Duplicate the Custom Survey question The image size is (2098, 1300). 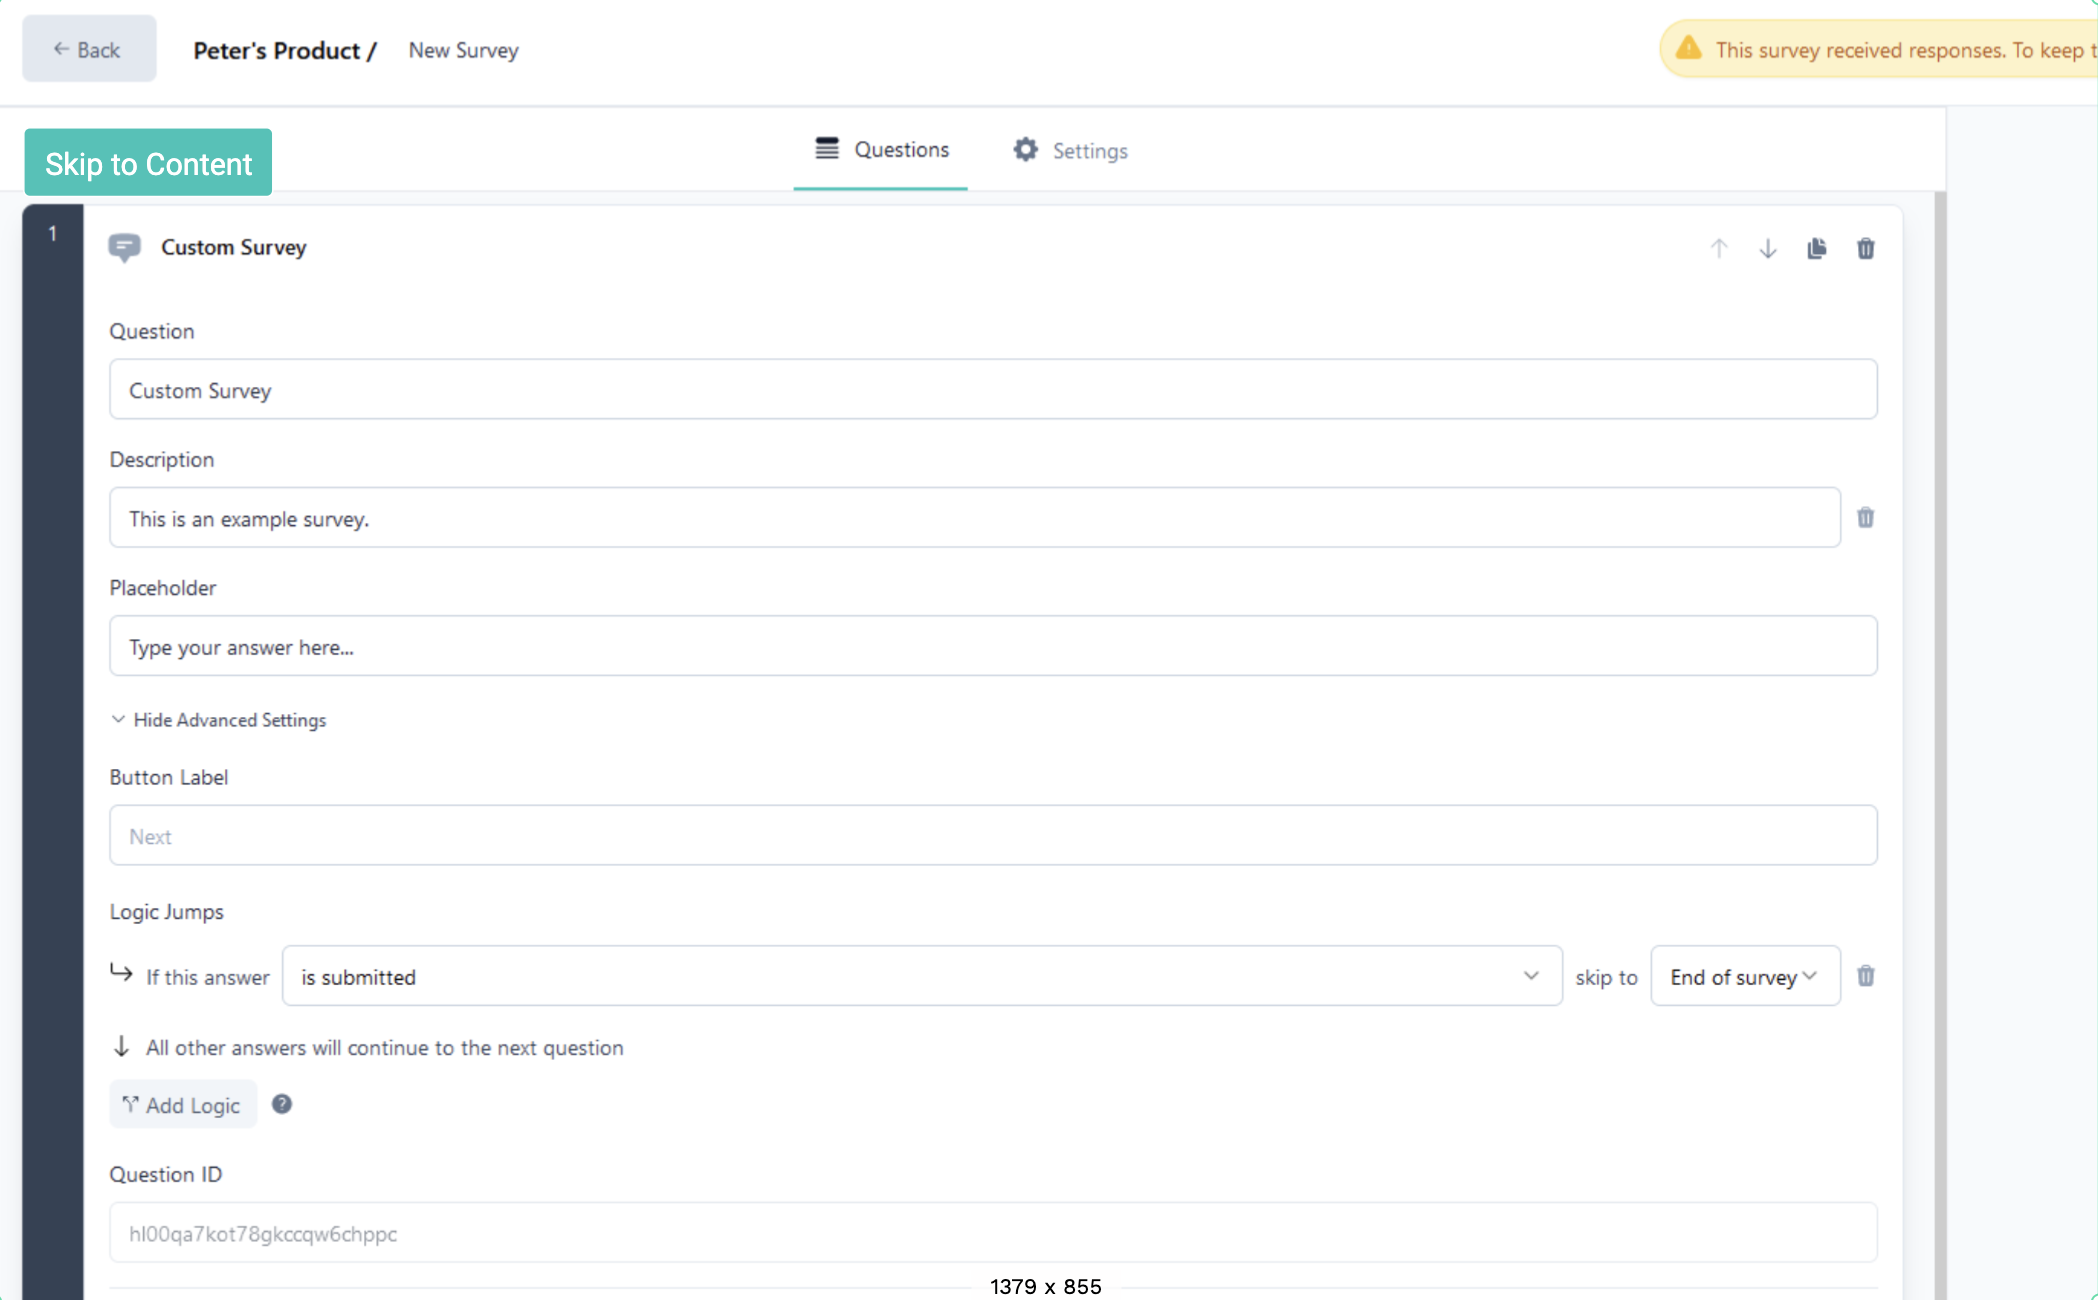[x=1816, y=248]
